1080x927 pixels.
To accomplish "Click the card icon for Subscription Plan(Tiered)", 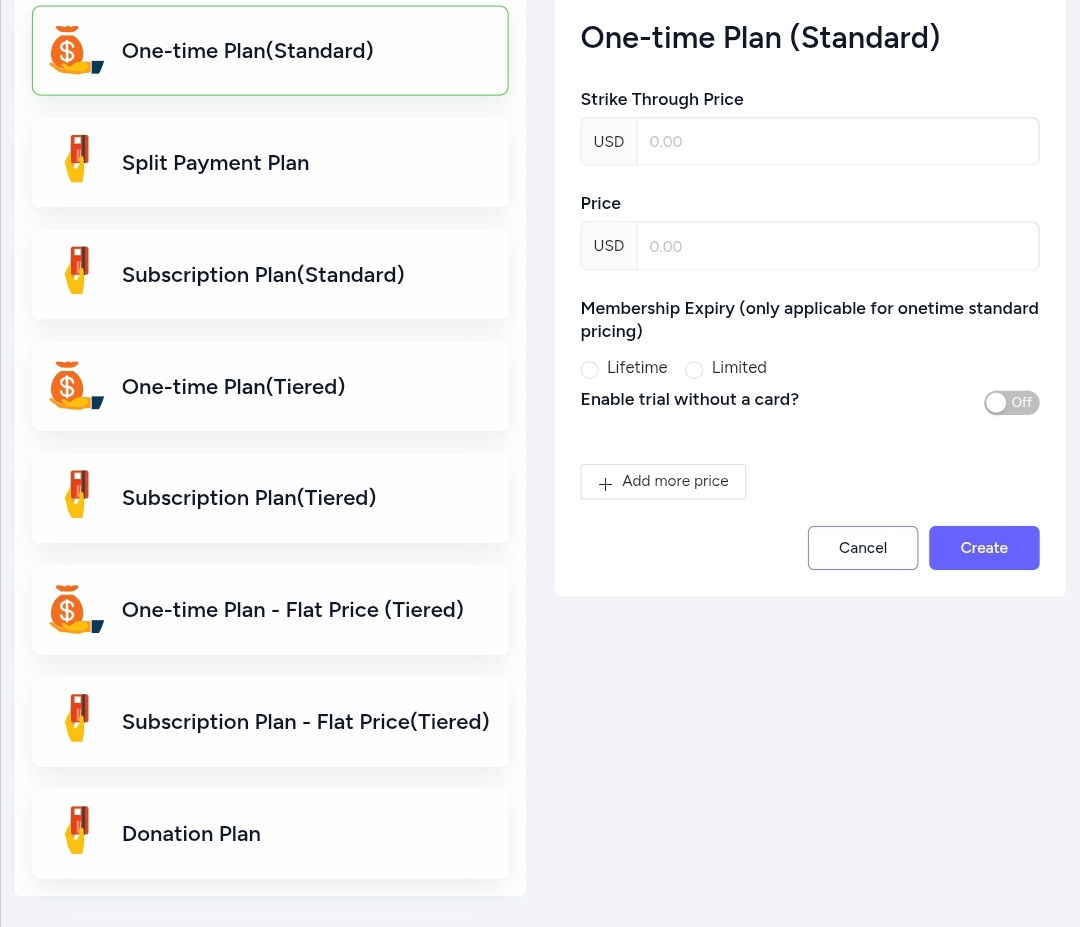I will click(x=76, y=494).
